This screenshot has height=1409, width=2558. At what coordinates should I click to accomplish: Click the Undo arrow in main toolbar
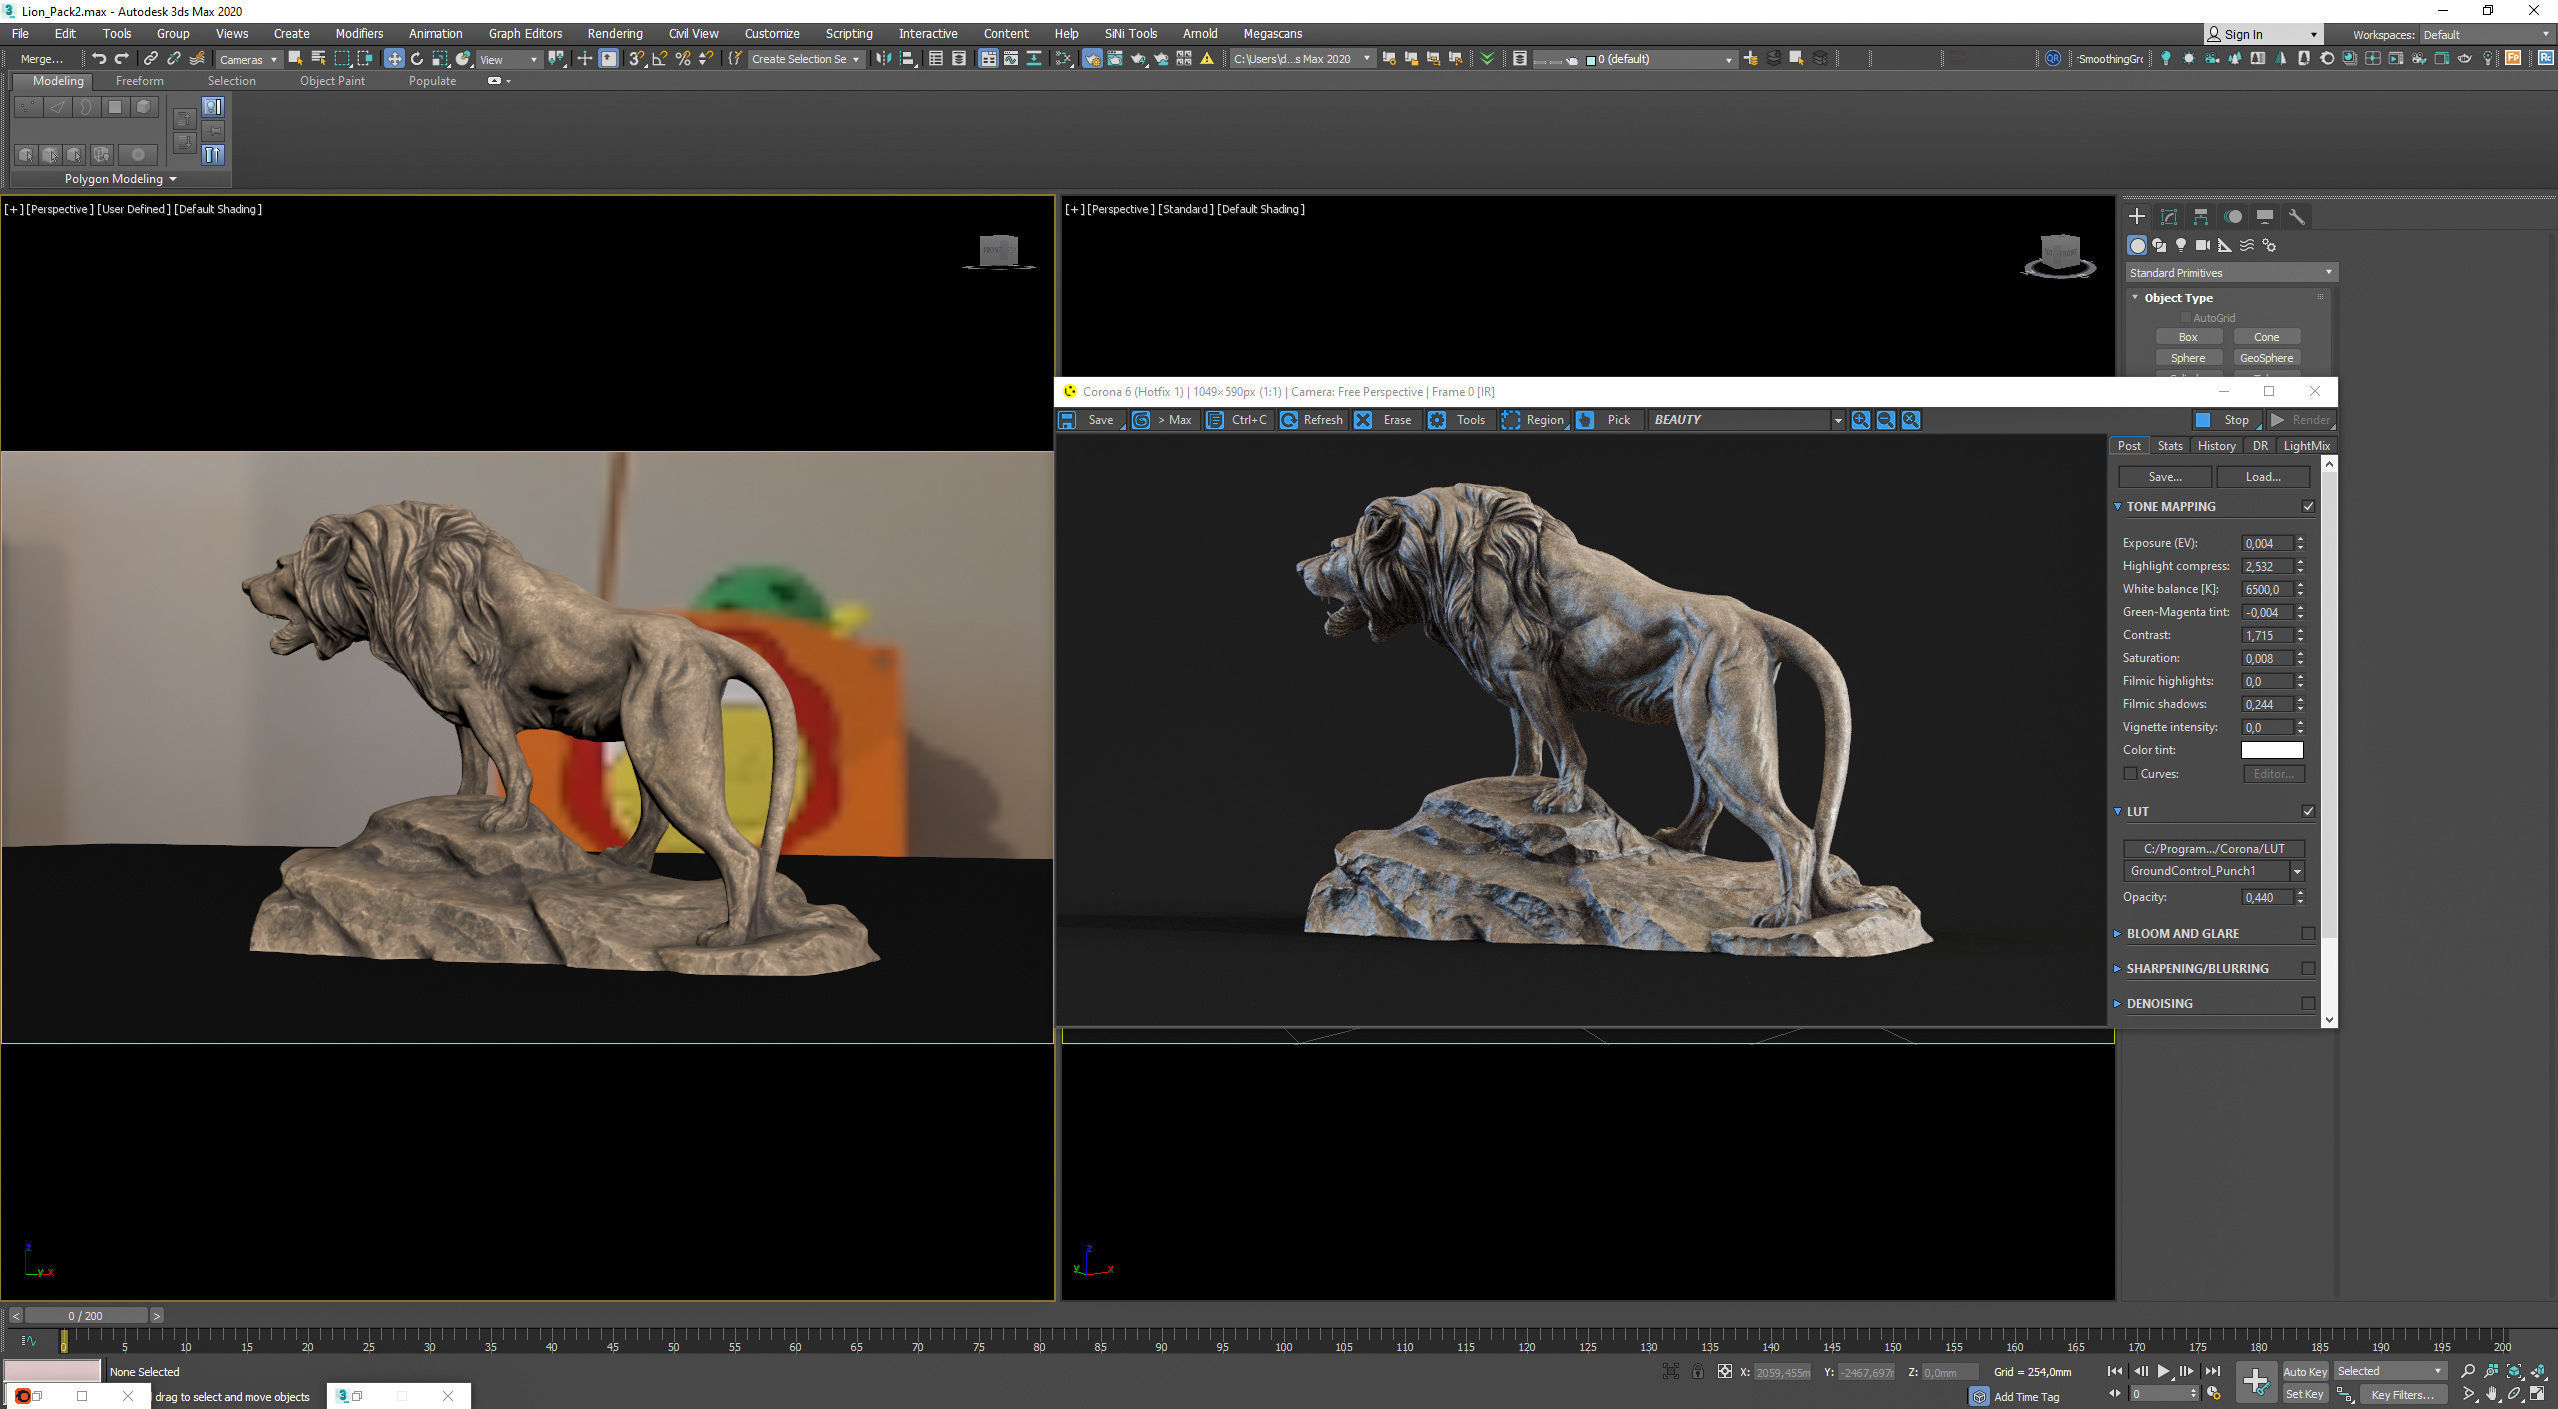coord(98,59)
